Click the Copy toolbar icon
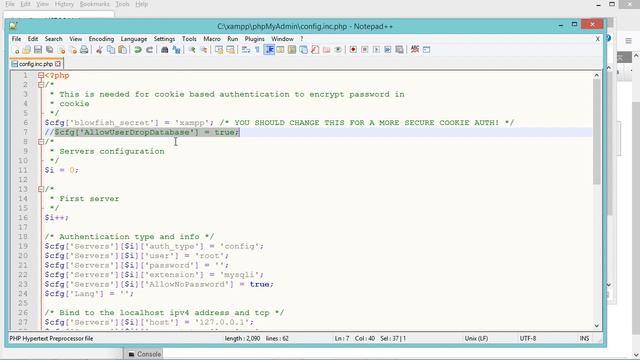Viewport: 640px width, 360px height. (x=111, y=50)
